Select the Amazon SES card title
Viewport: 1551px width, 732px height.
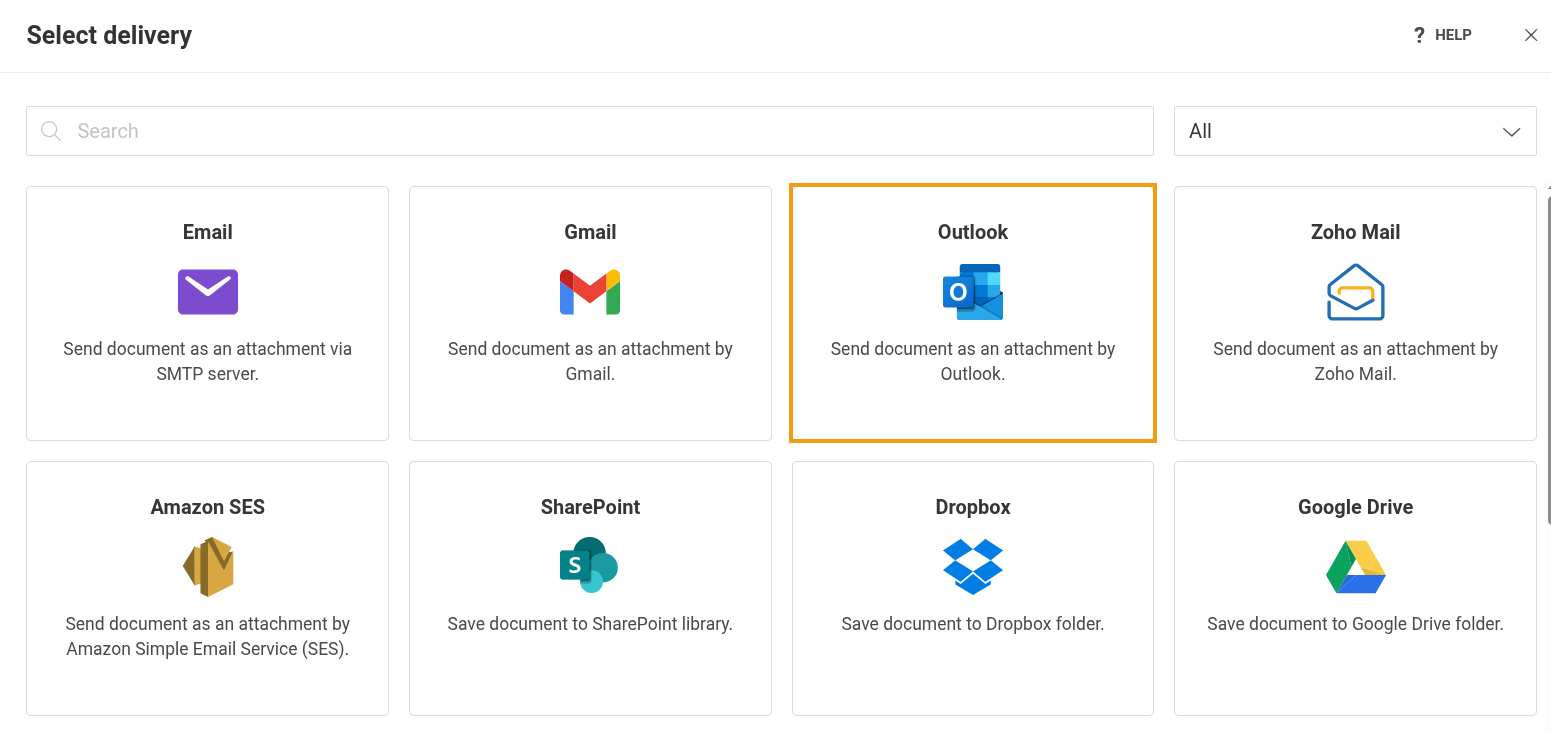pyautogui.click(x=208, y=507)
